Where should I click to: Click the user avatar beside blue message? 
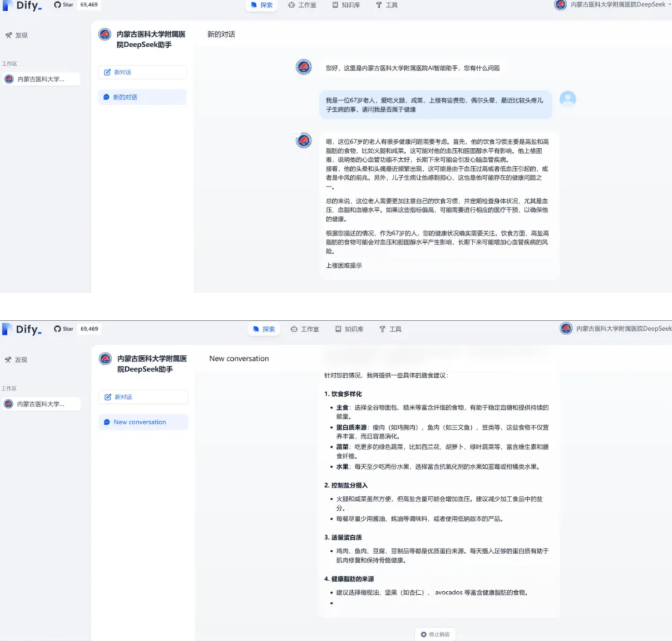568,99
